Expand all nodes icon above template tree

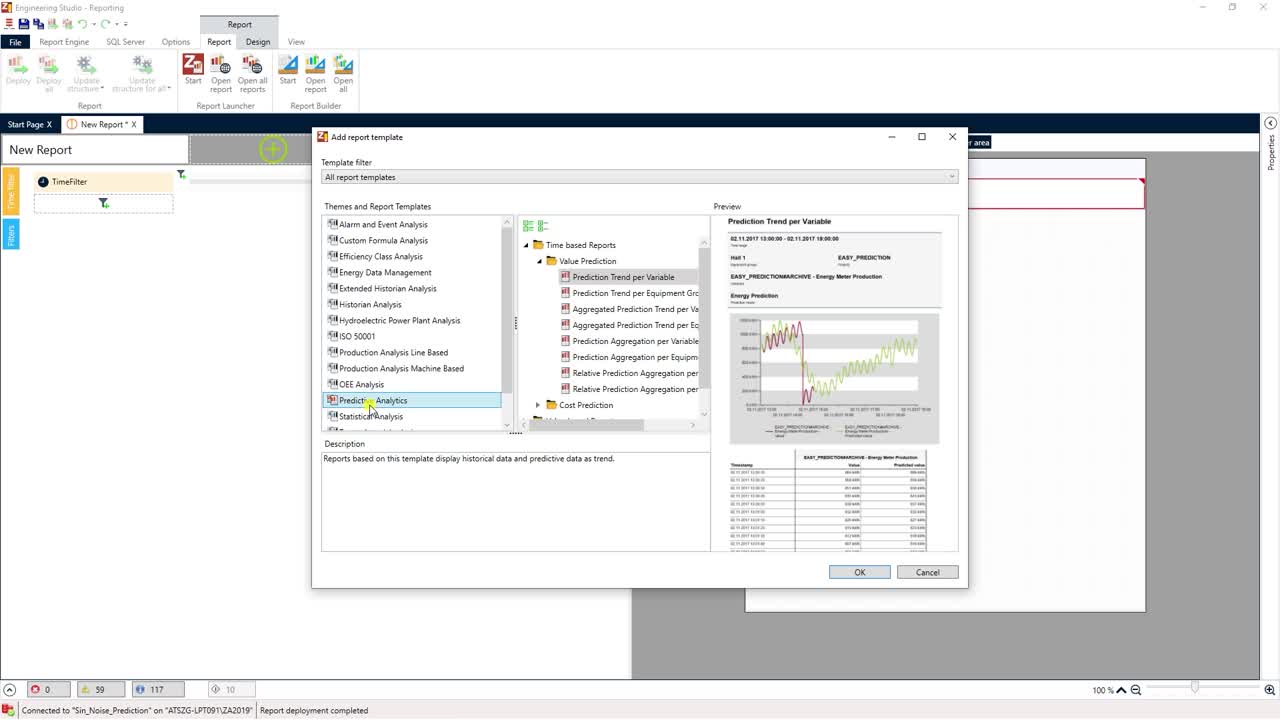pyautogui.click(x=528, y=226)
